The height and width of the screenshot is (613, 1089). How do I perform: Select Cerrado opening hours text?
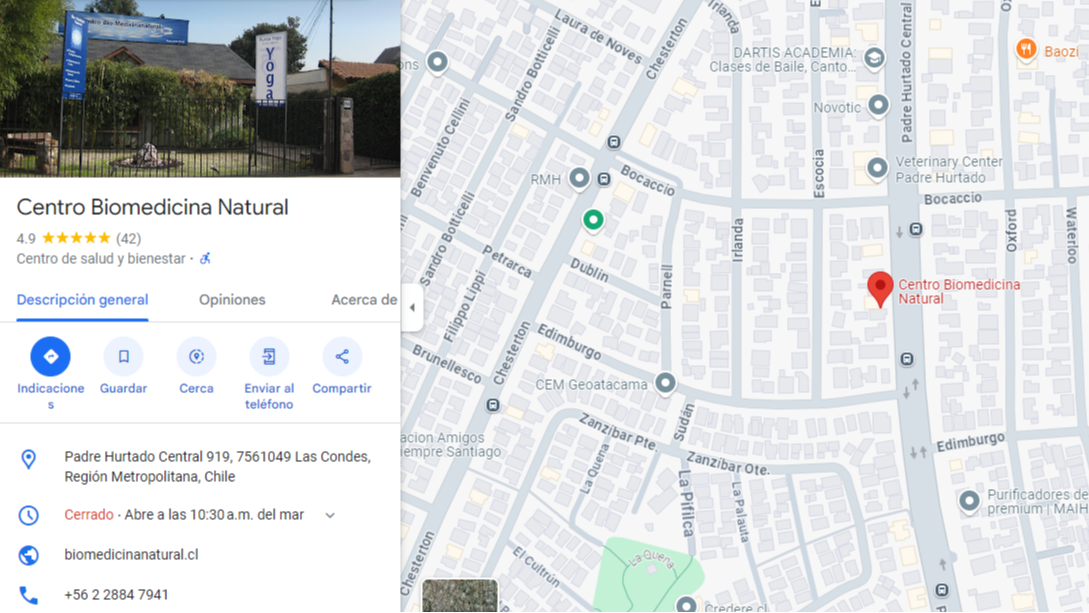click(x=89, y=514)
